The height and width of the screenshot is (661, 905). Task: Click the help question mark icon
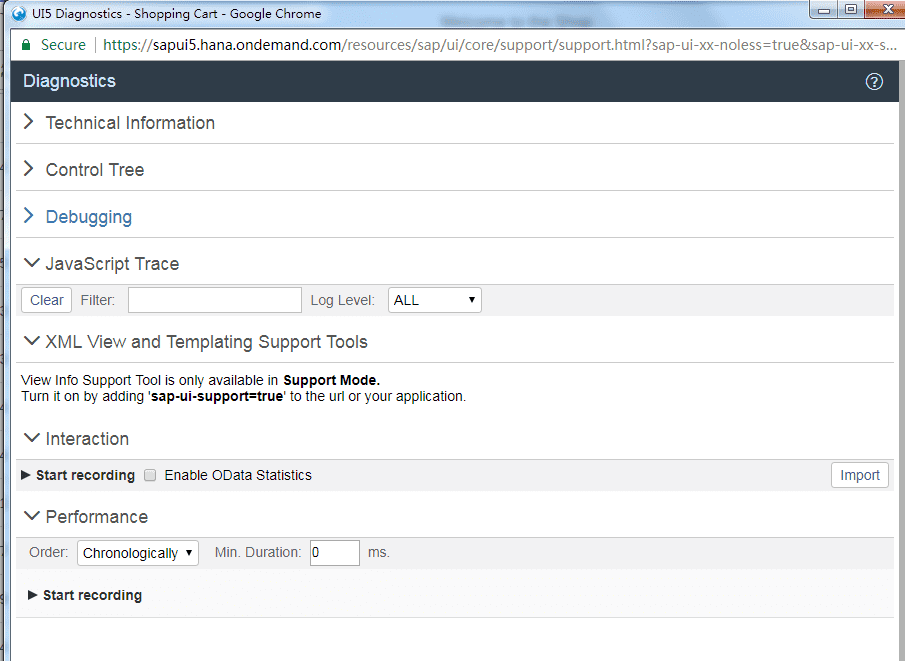(874, 82)
